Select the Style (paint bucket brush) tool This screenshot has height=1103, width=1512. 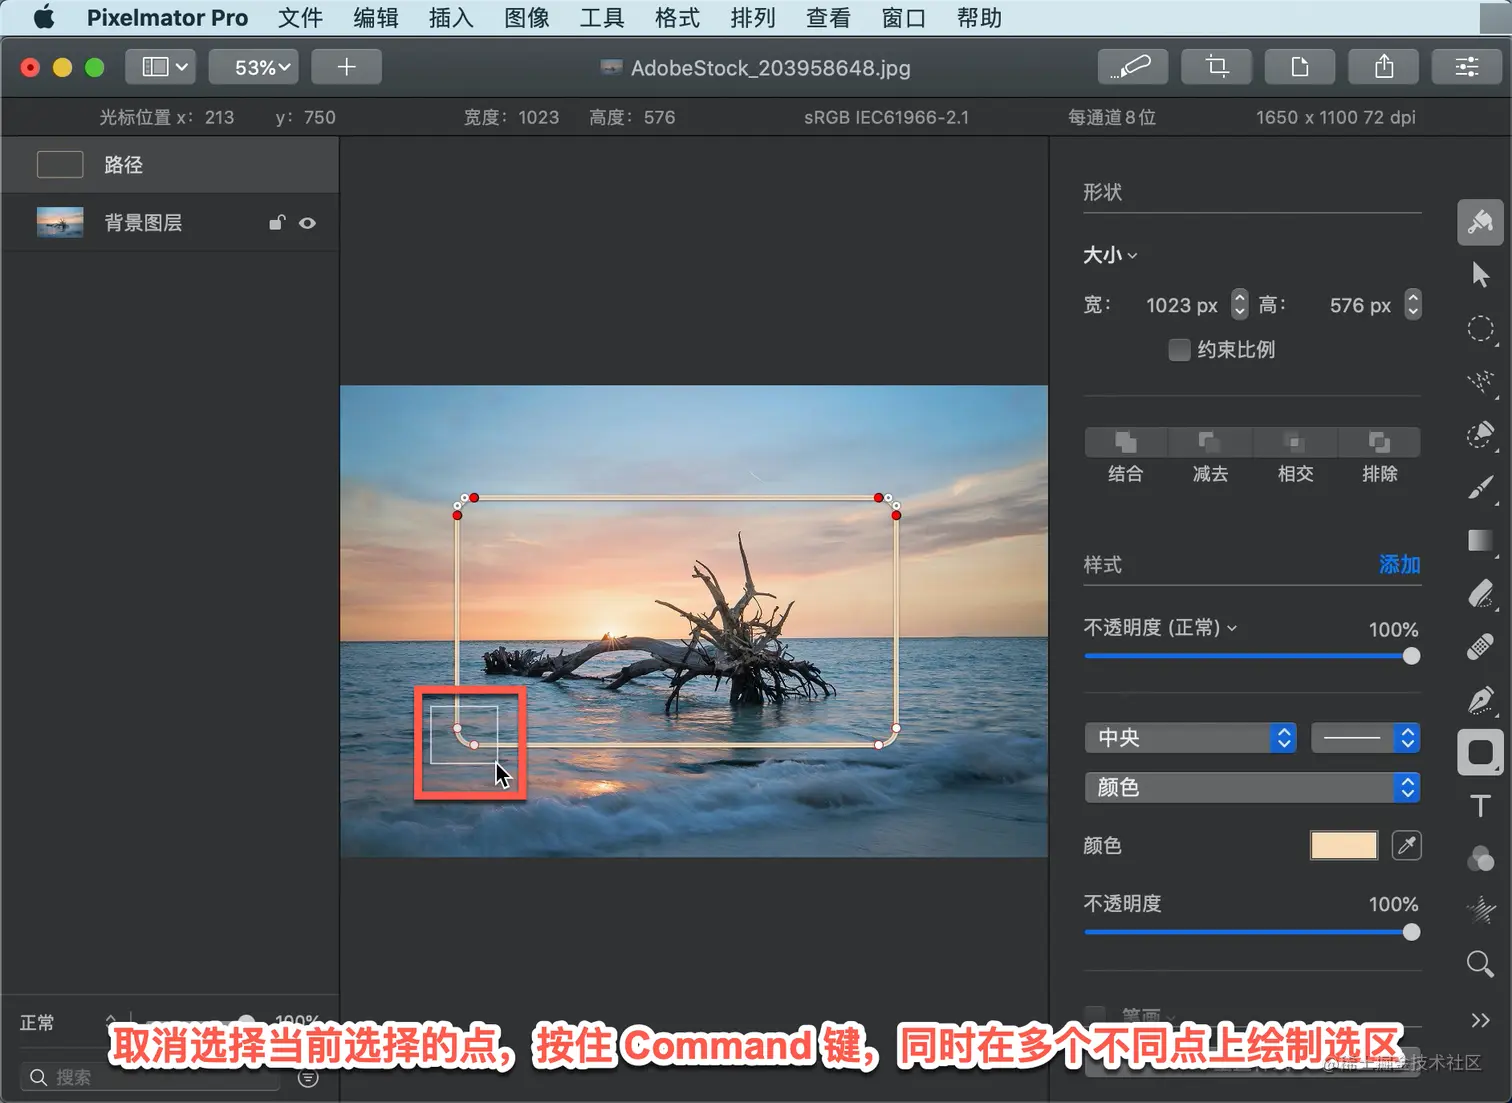click(1480, 222)
